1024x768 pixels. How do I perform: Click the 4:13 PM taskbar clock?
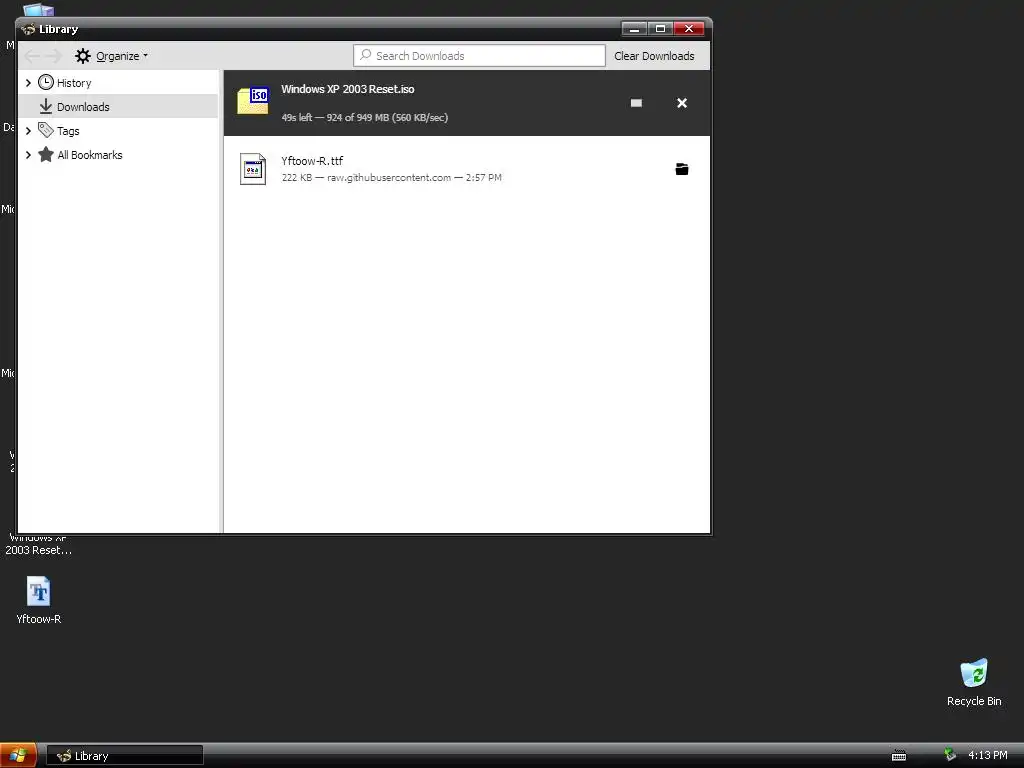[987, 755]
